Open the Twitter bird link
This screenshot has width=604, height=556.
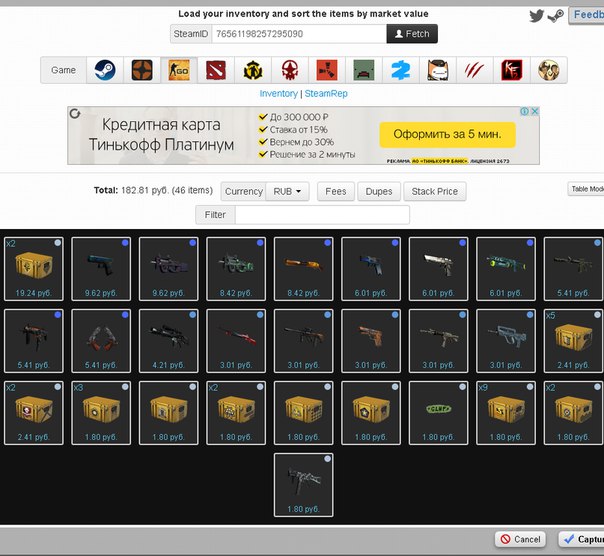[536, 16]
